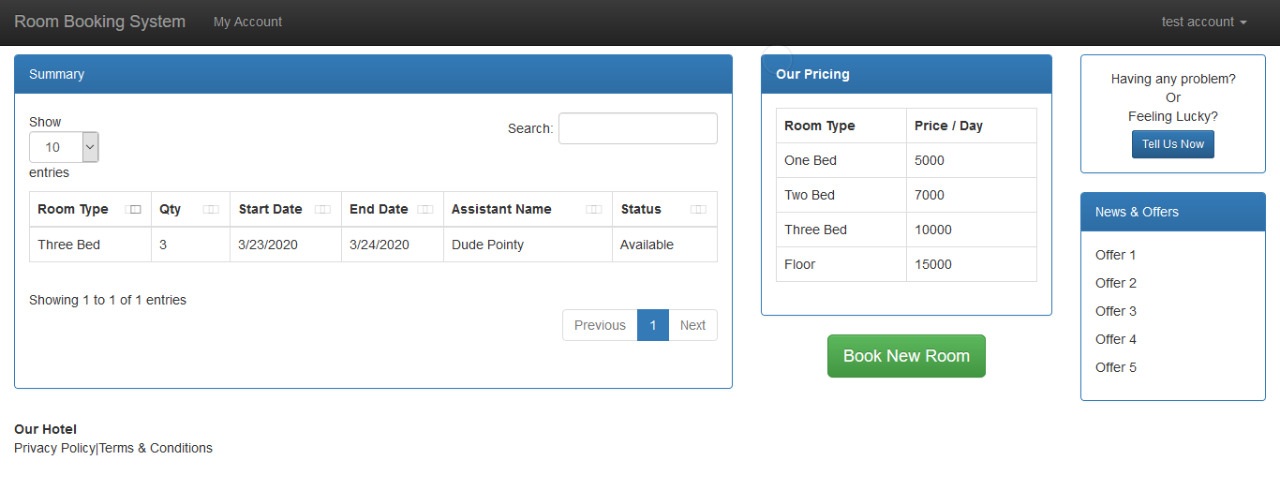Image resolution: width=1280 pixels, height=490 pixels.
Task: Open the Terms & Conditions link
Action: 155,448
